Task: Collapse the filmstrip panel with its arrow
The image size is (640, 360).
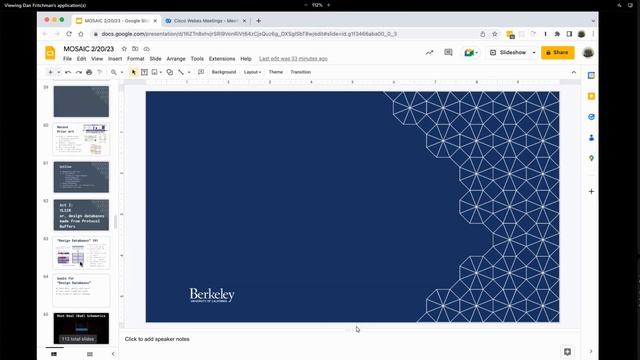Action: (113, 354)
